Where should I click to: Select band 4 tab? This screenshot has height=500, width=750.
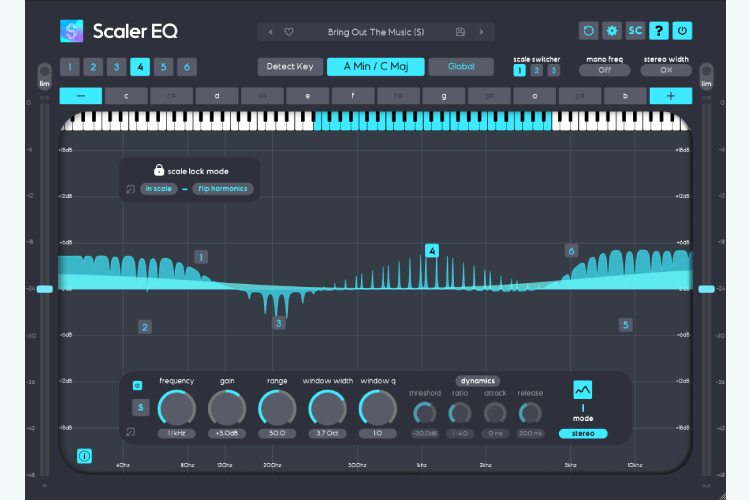(x=140, y=67)
